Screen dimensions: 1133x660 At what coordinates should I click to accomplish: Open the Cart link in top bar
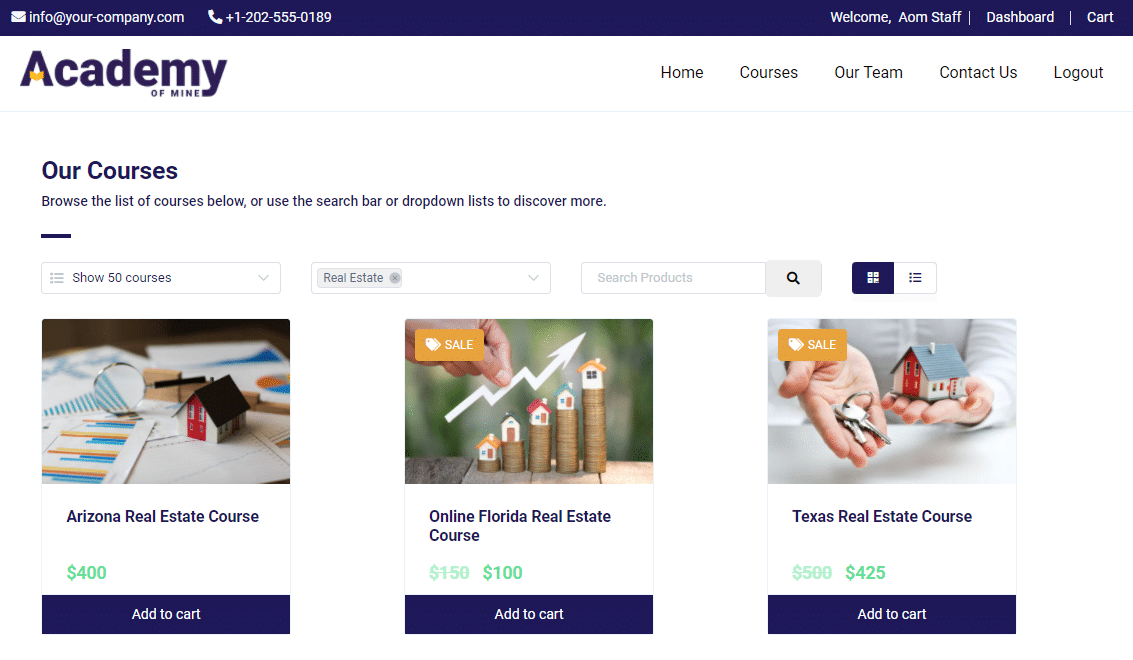(1100, 17)
